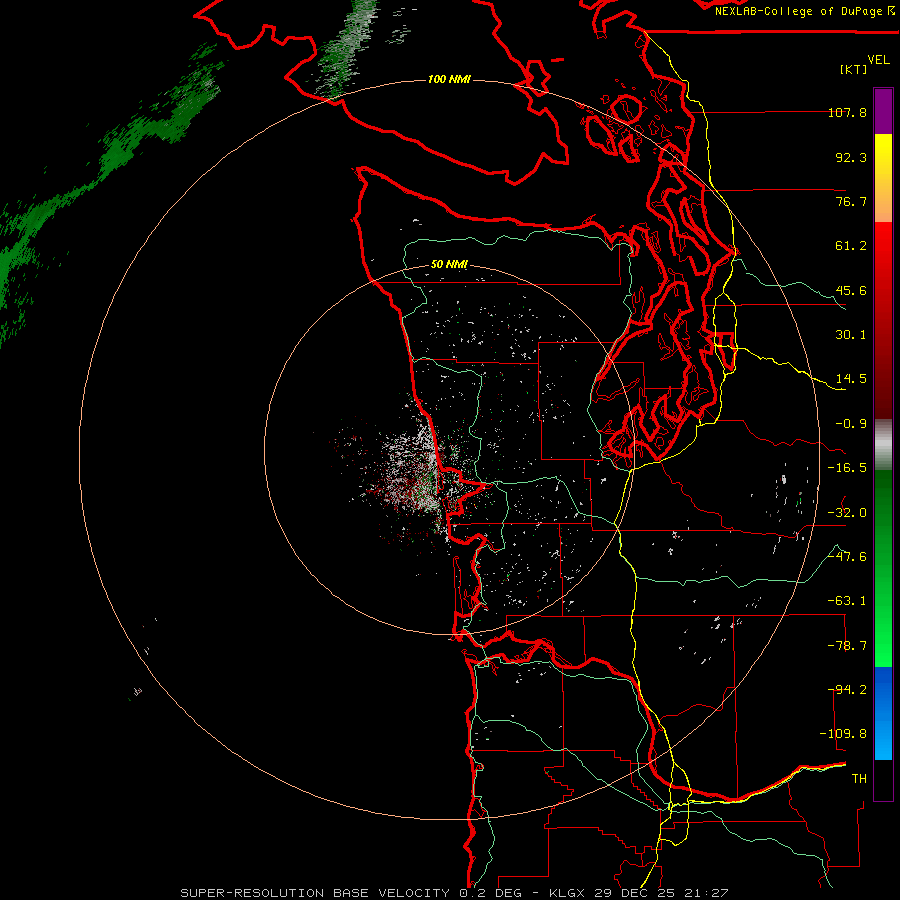Pick the gray near-zero segment of the color bar
The image size is (900, 900).
(883, 444)
